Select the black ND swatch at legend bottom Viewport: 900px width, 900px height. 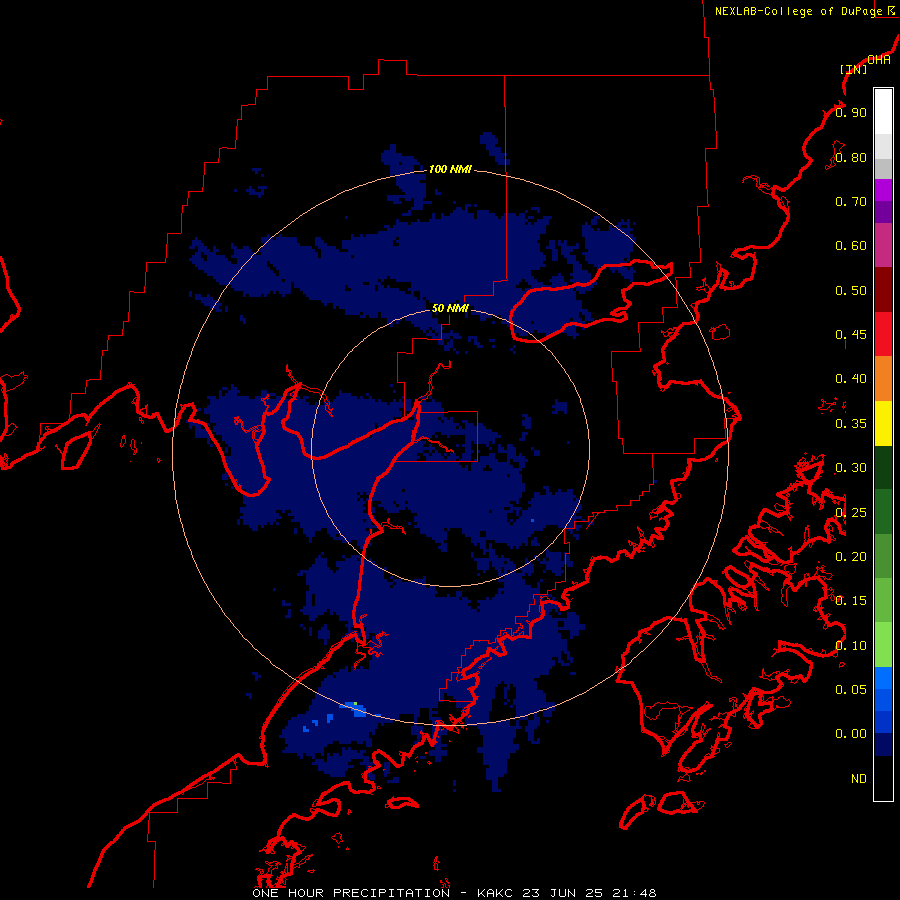tap(883, 778)
